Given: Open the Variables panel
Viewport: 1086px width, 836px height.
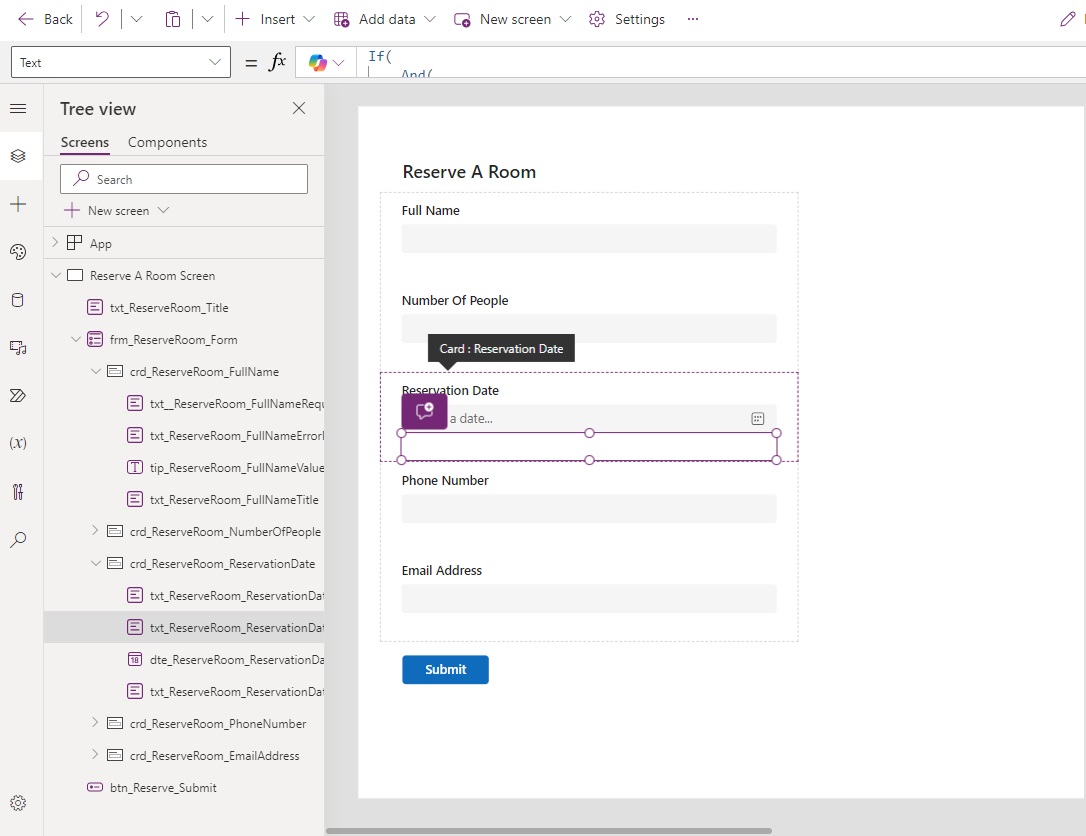Looking at the screenshot, I should point(18,443).
